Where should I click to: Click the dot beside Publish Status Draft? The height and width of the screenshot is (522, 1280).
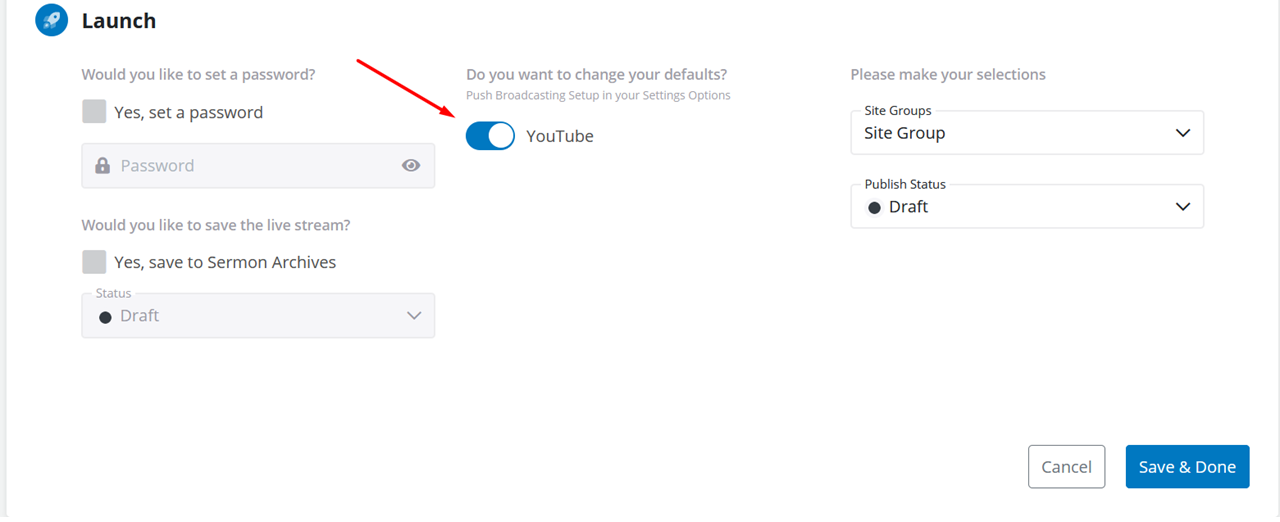pyautogui.click(x=874, y=208)
